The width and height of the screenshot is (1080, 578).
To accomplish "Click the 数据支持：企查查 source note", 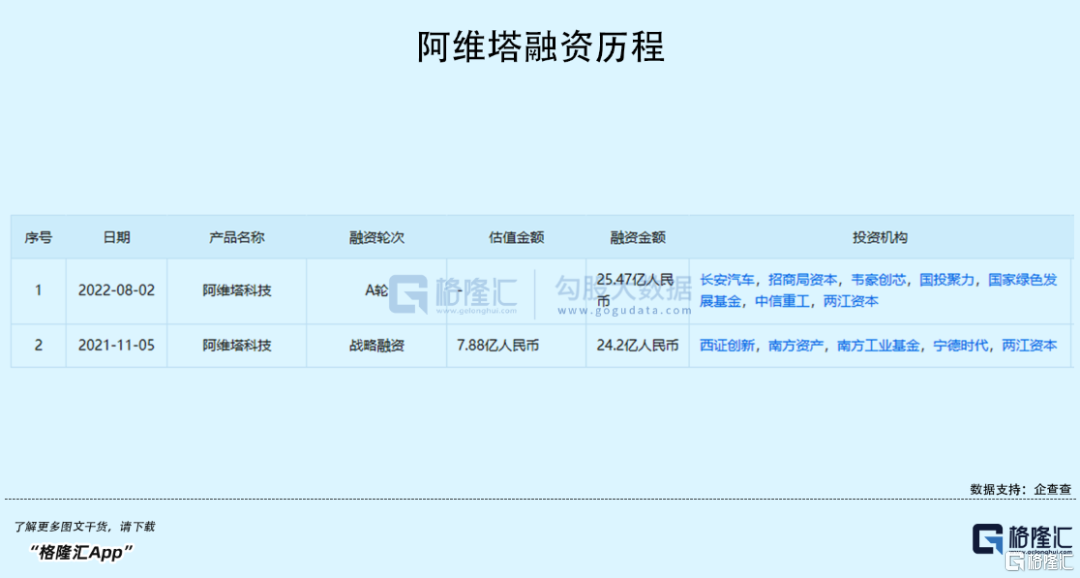I will 1021,489.
